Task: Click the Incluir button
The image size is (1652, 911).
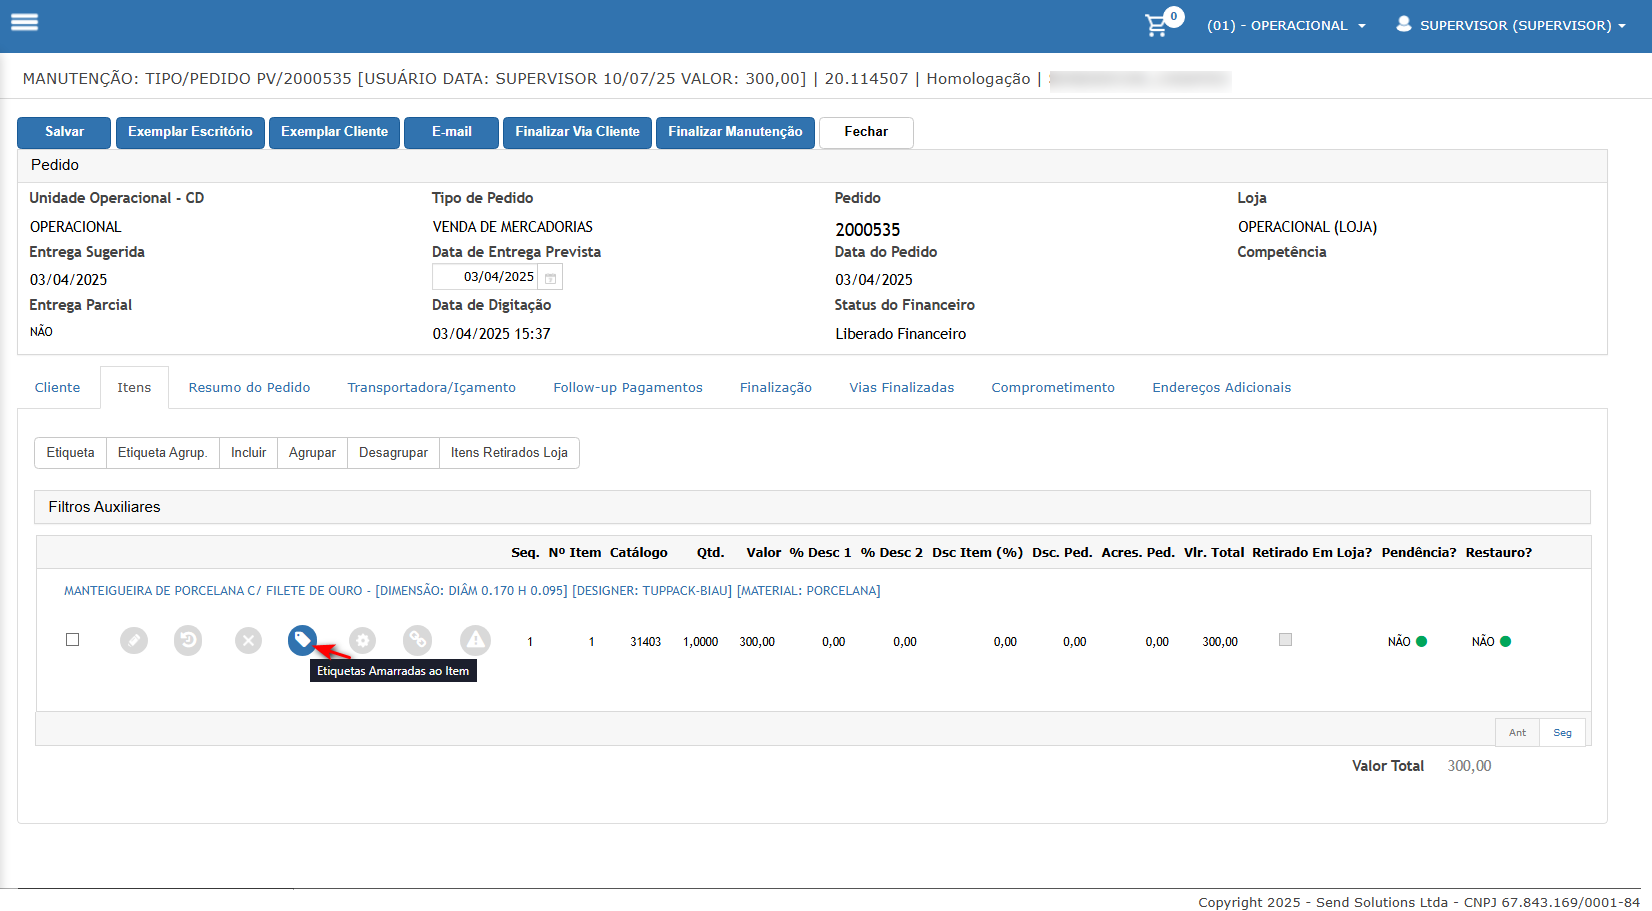Action: 248,453
